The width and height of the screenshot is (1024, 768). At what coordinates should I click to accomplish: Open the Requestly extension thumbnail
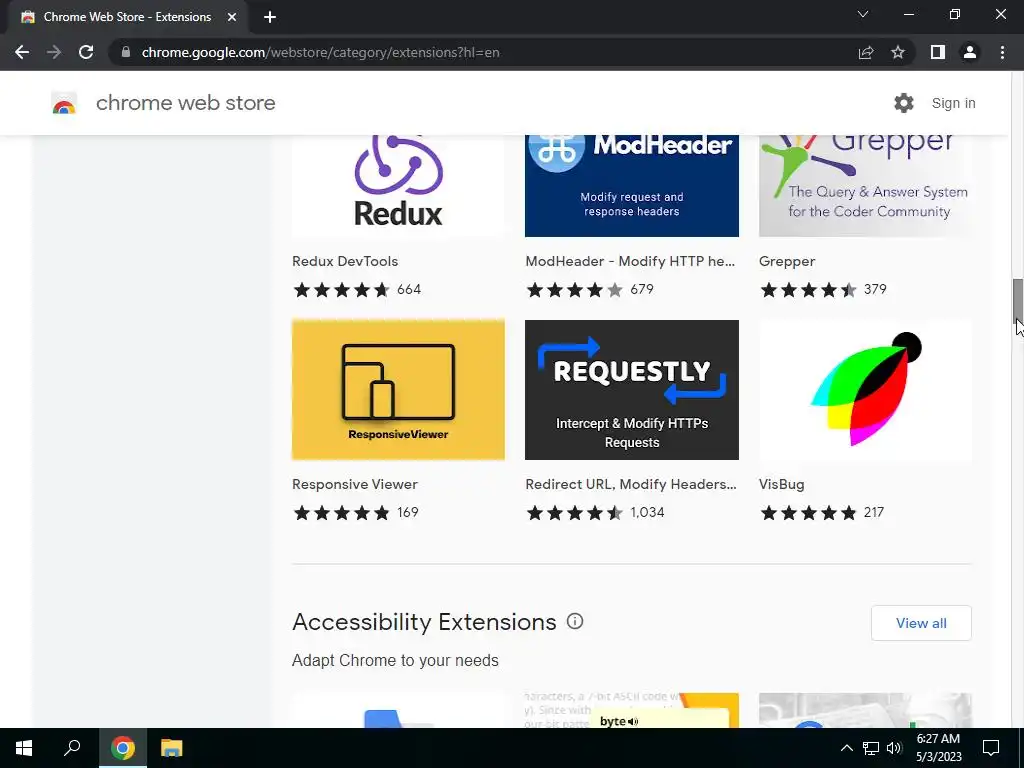tap(632, 390)
